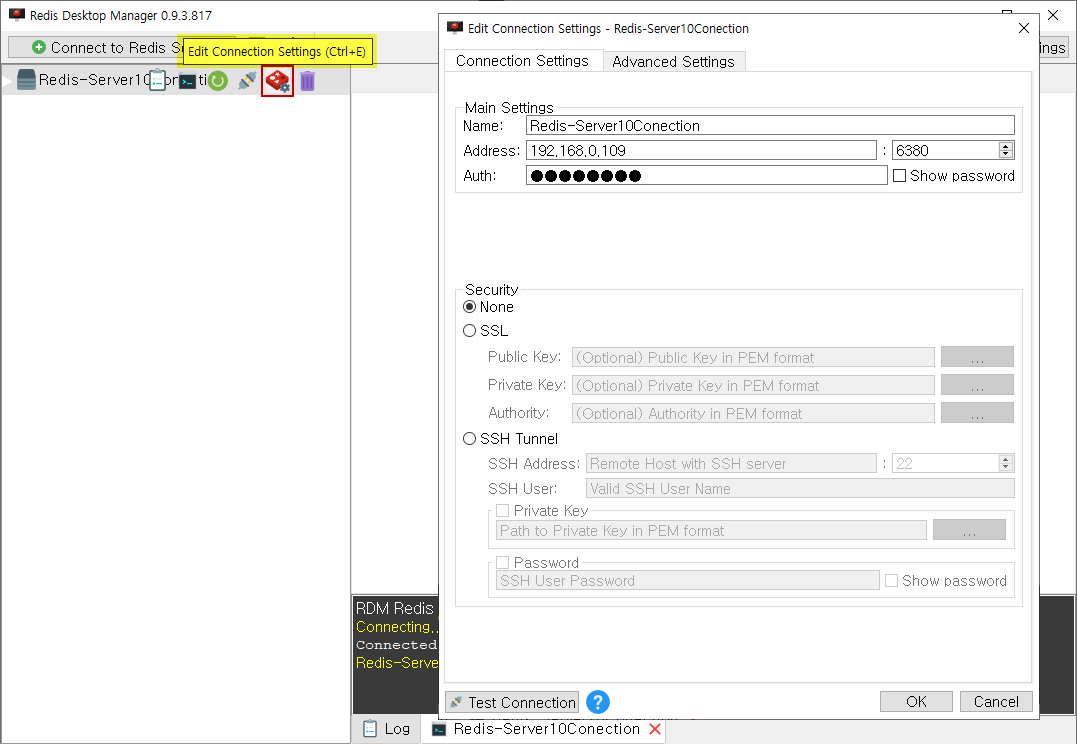Close the Redis-Server10Conection console tab
Viewport: 1077px width, 744px height.
pos(655,729)
